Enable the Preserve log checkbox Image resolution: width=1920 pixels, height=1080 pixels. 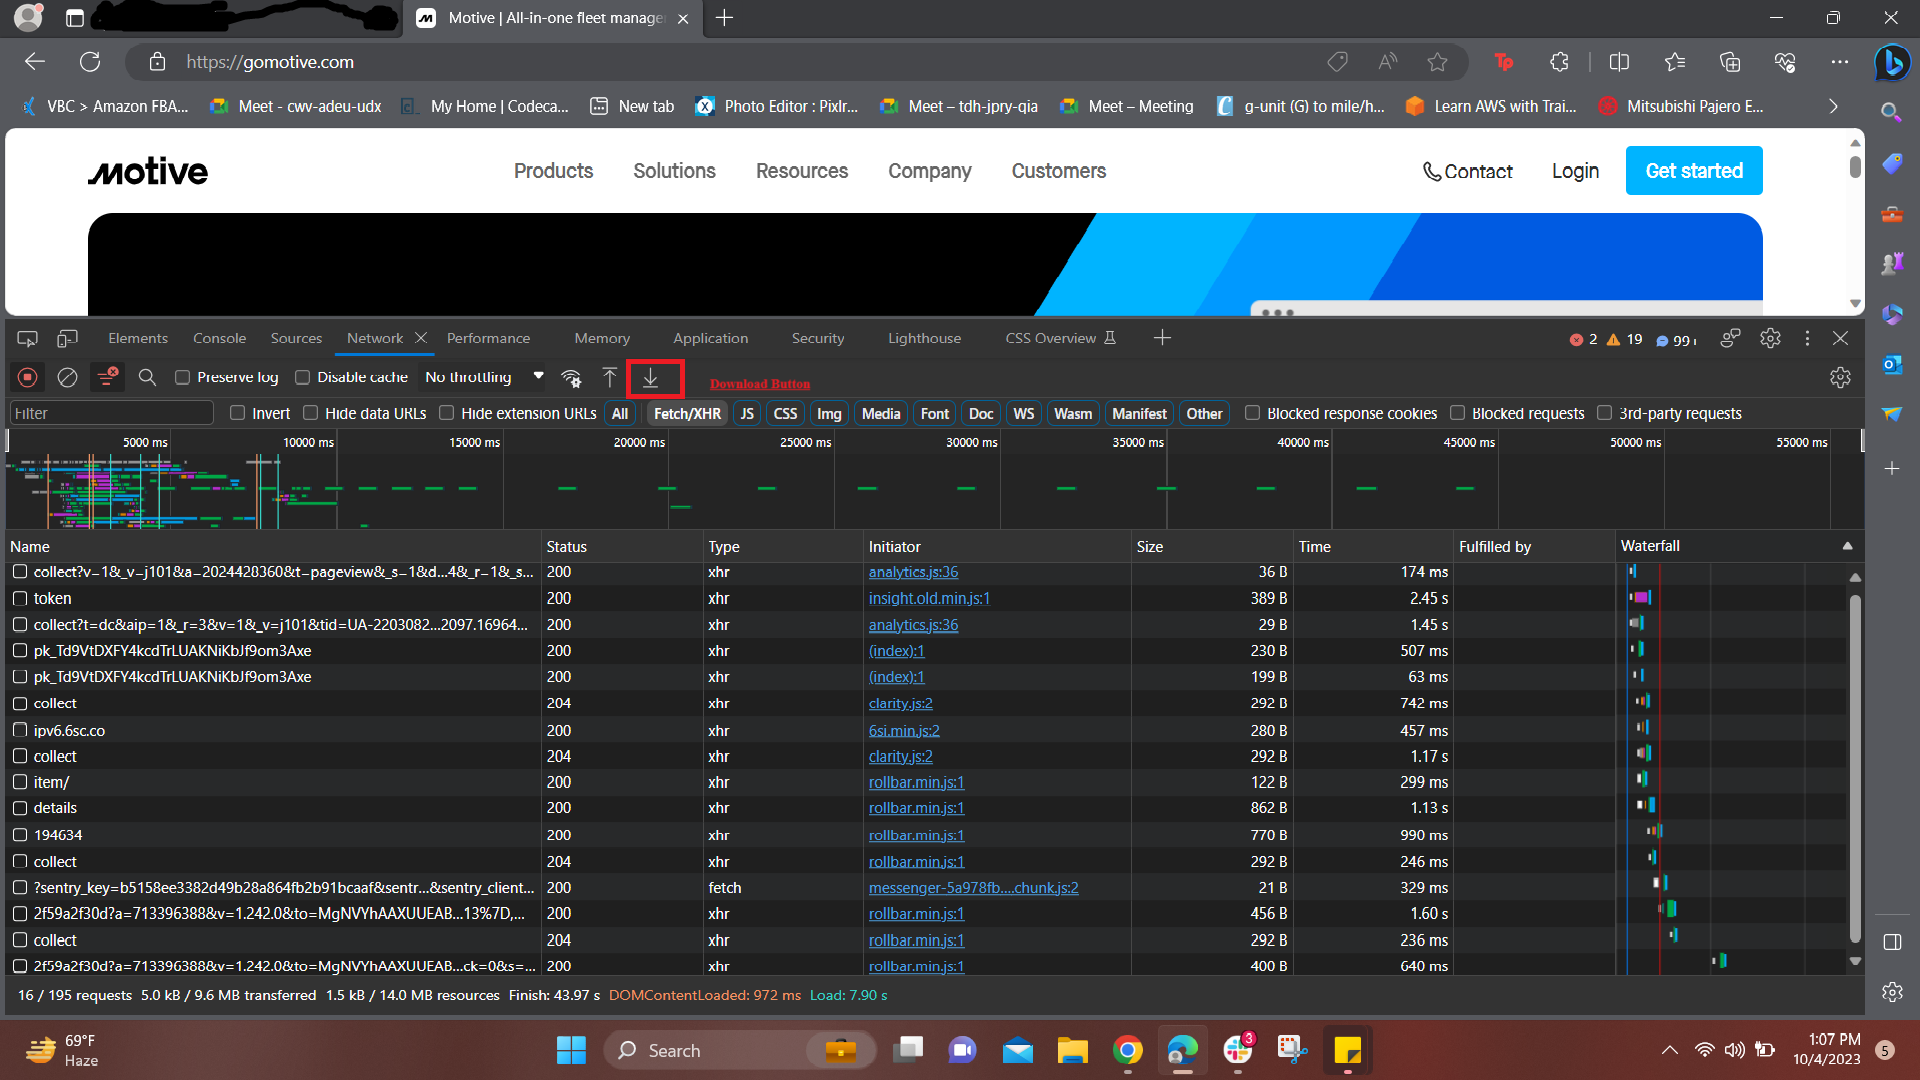(x=182, y=377)
